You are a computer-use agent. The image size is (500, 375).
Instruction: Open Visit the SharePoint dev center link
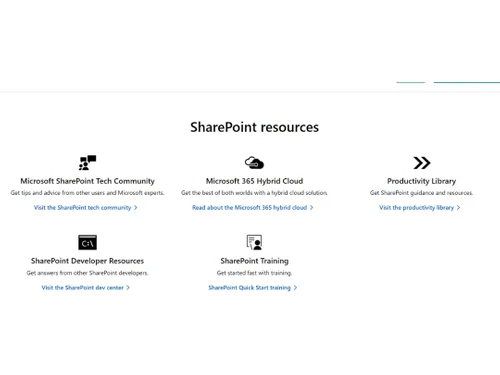(x=82, y=288)
